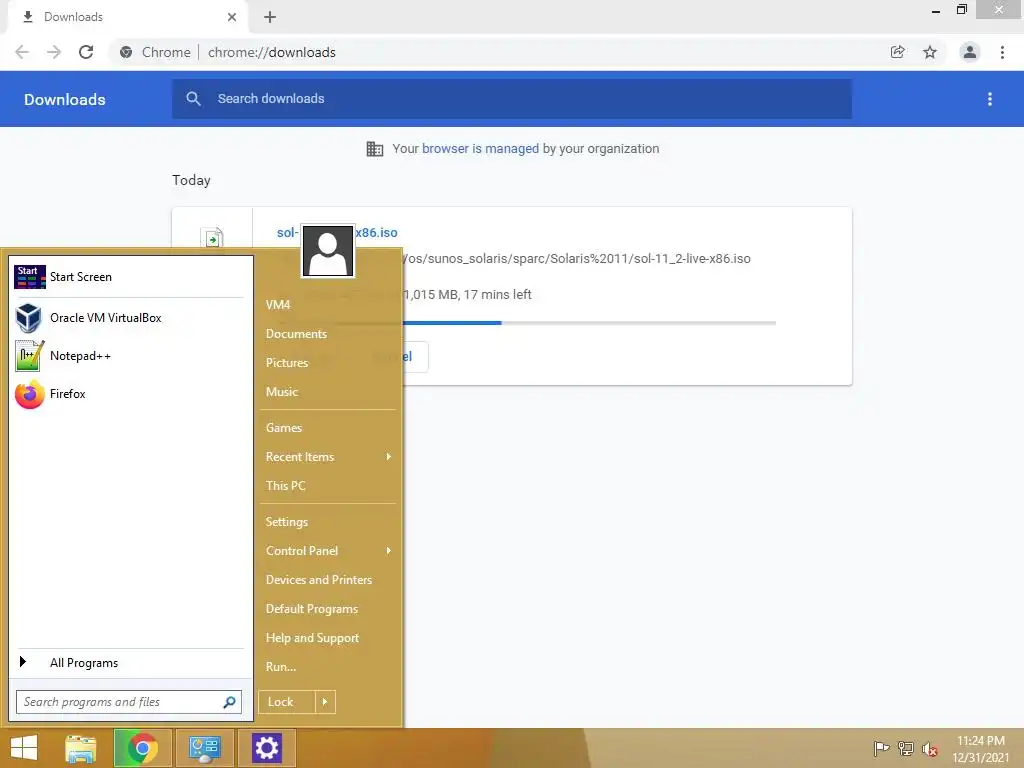The height and width of the screenshot is (768, 1024).
Task: Open File Explorer from taskbar
Action: 80,748
